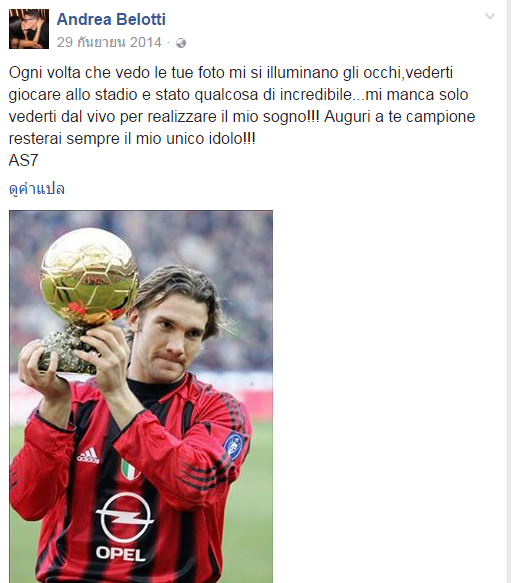Screen dimensions: 511x583
Task: Click the Opel lightning circle logo on jersey
Action: tap(124, 518)
